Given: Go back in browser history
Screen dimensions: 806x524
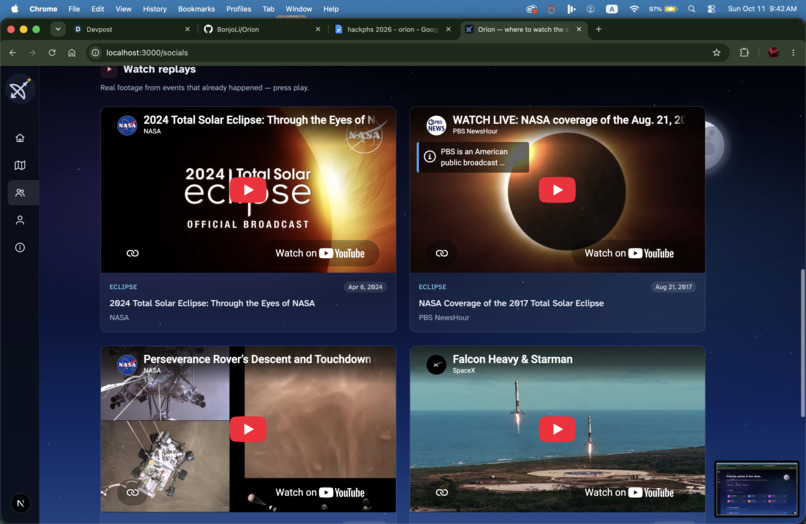Looking at the screenshot, I should 13,52.
